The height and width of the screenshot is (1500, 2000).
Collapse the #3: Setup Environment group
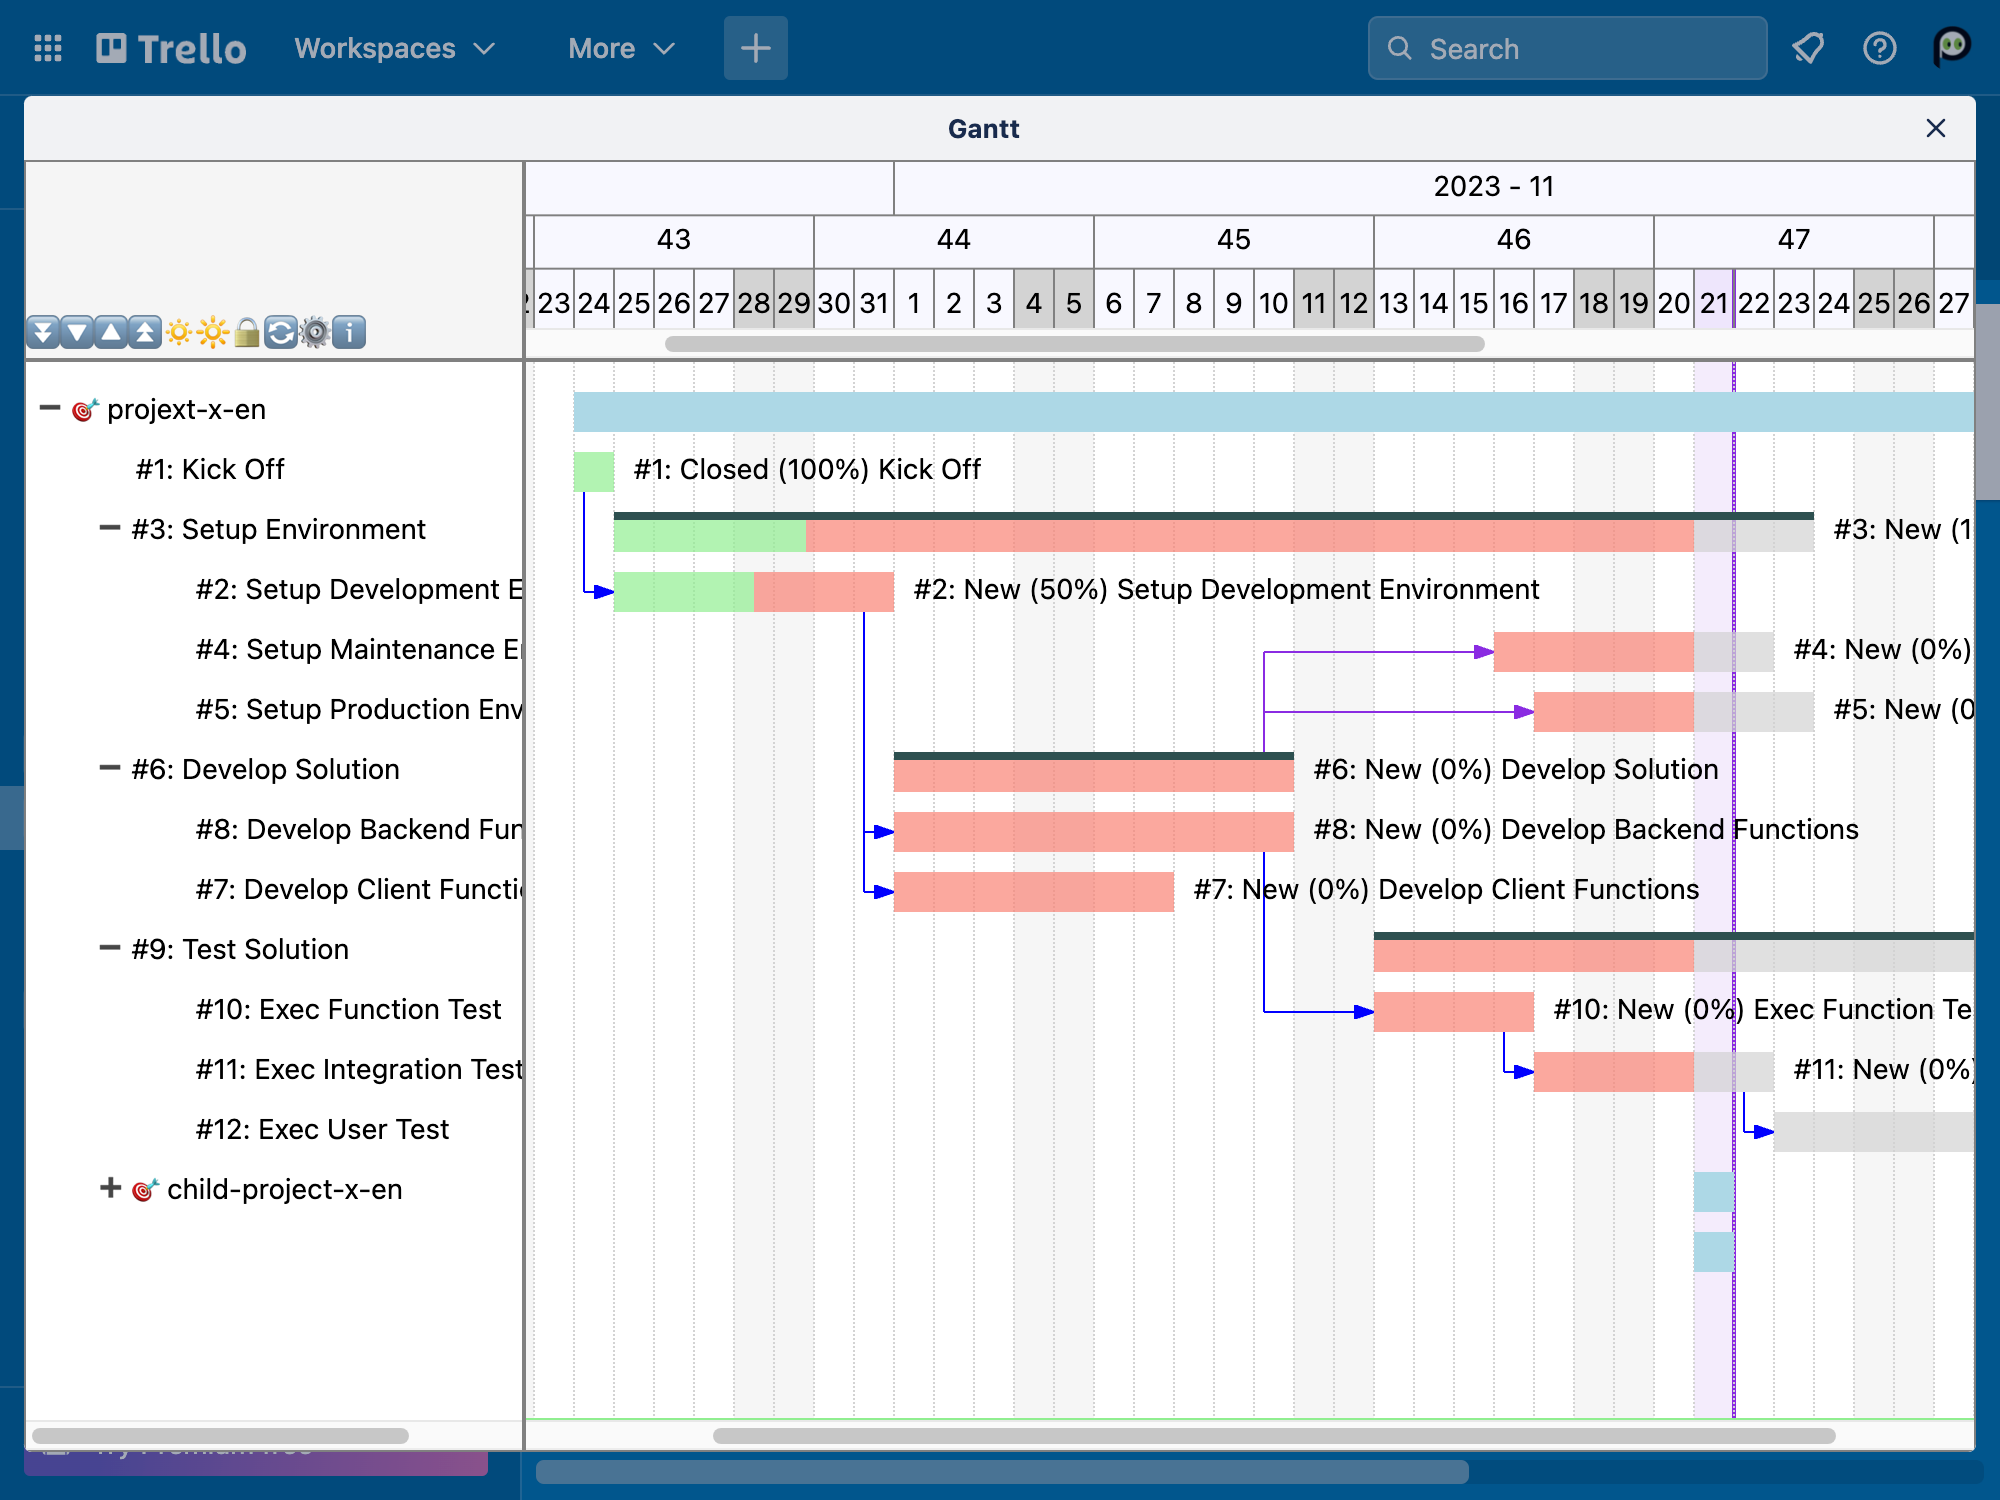[110, 527]
